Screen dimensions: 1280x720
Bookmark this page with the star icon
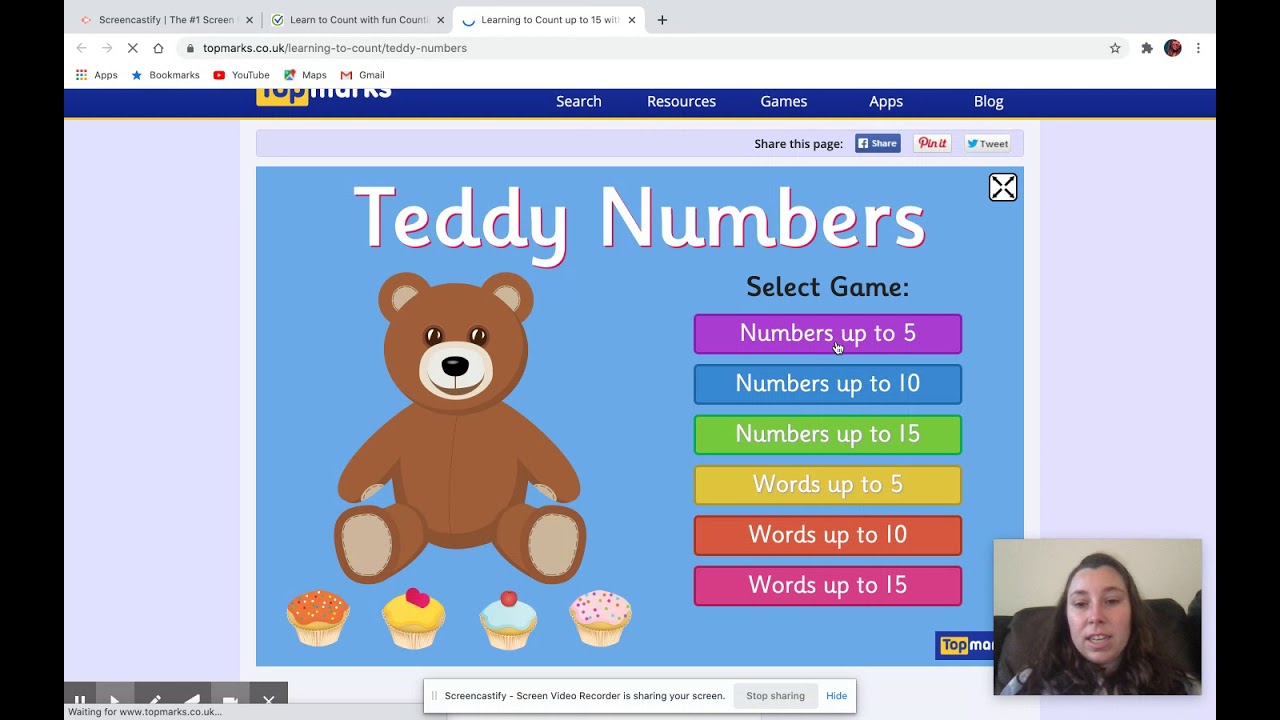click(x=1115, y=48)
